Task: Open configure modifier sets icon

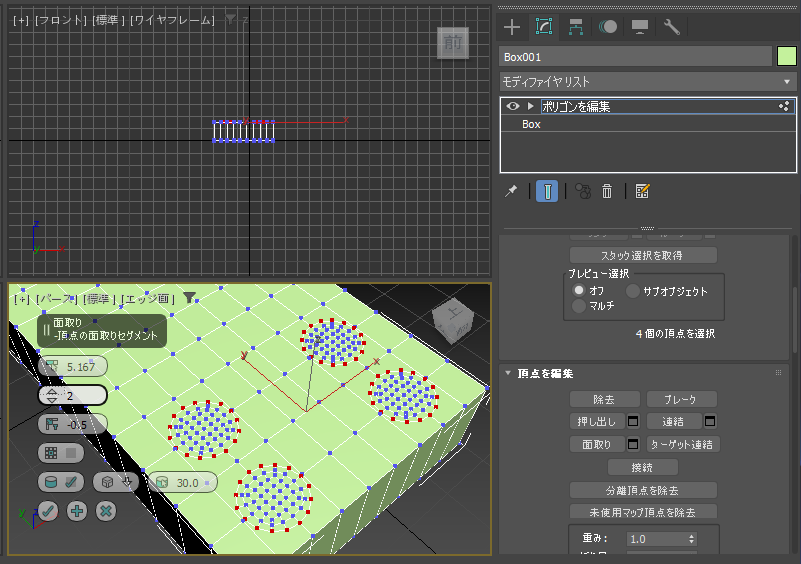Action: 642,192
